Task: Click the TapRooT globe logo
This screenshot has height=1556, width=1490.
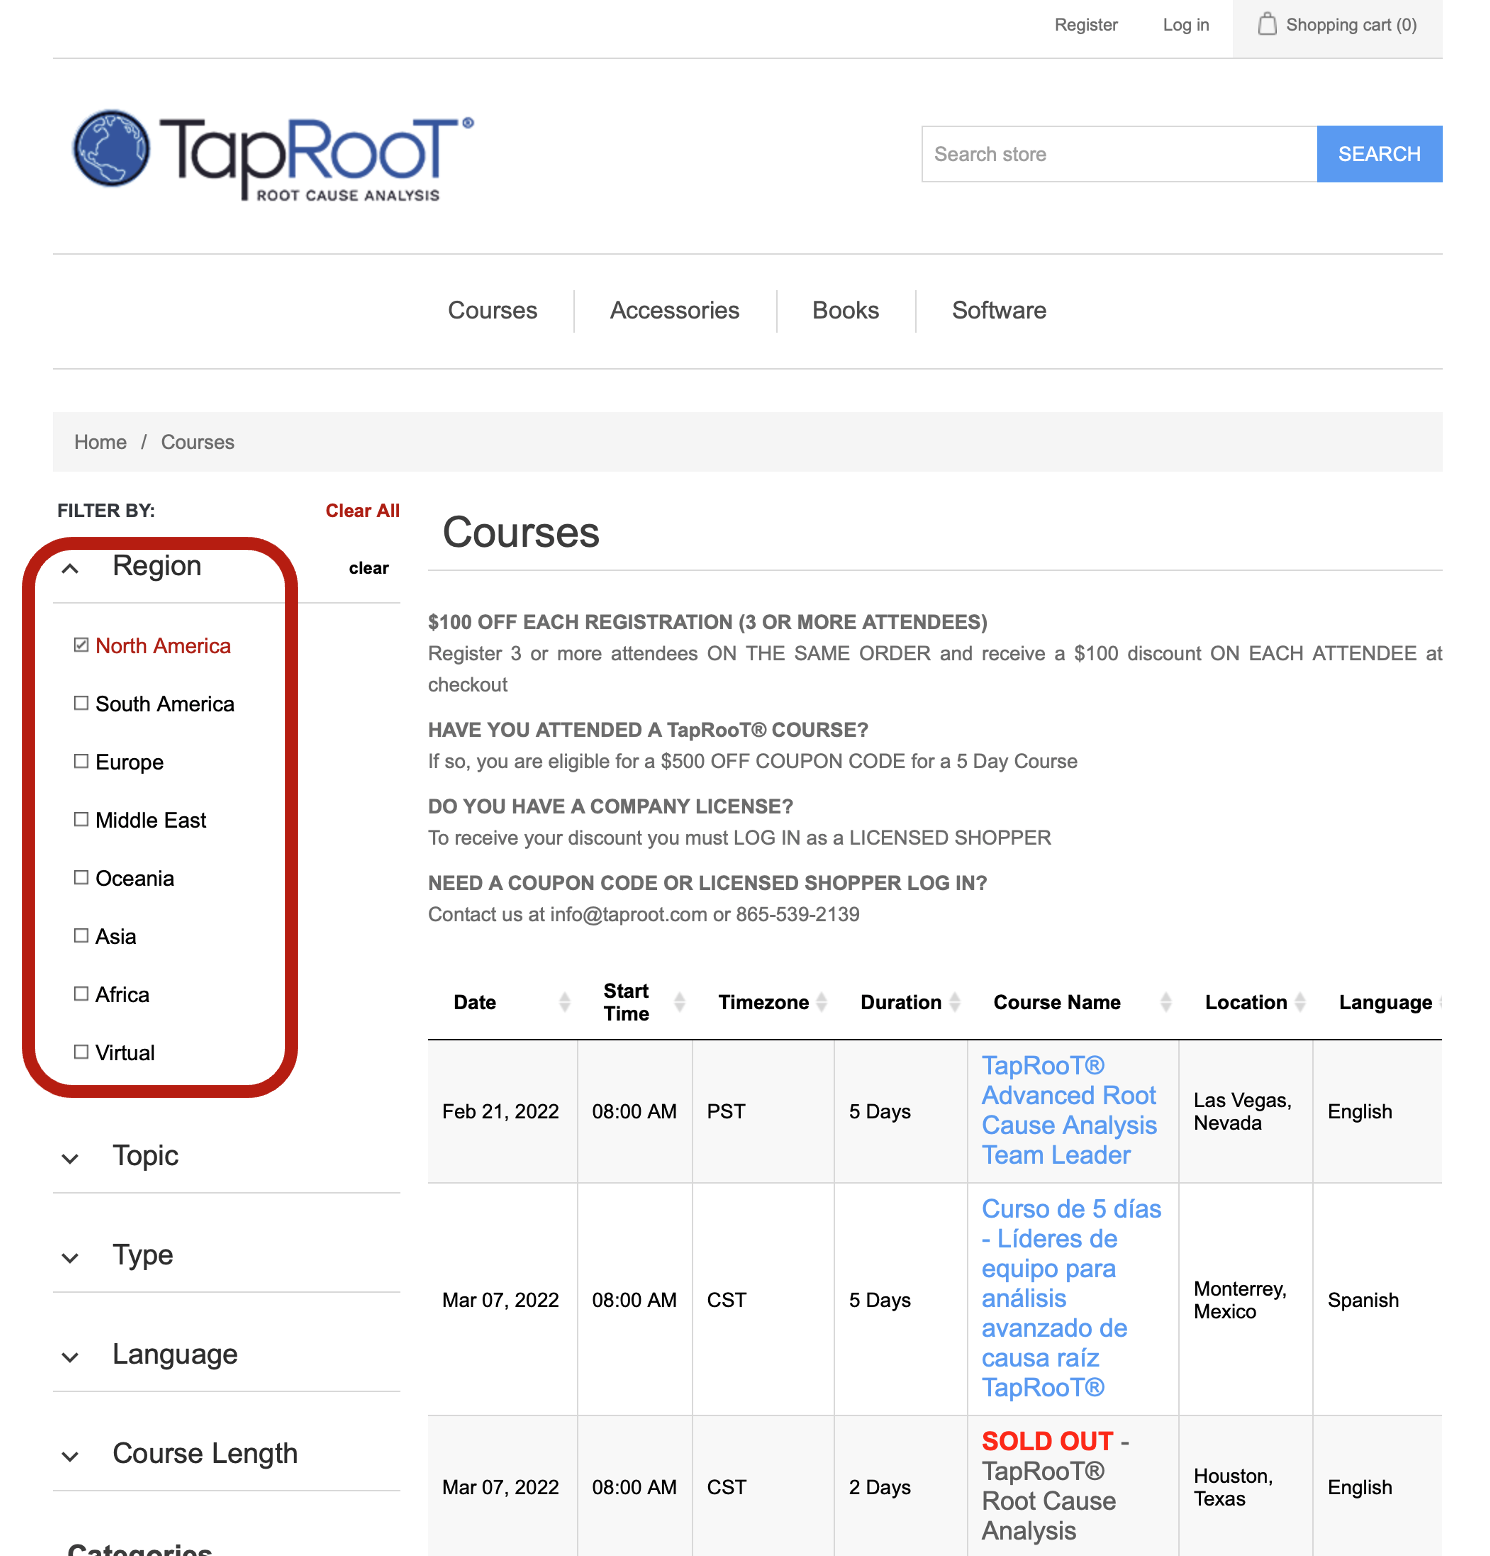Action: 112,149
